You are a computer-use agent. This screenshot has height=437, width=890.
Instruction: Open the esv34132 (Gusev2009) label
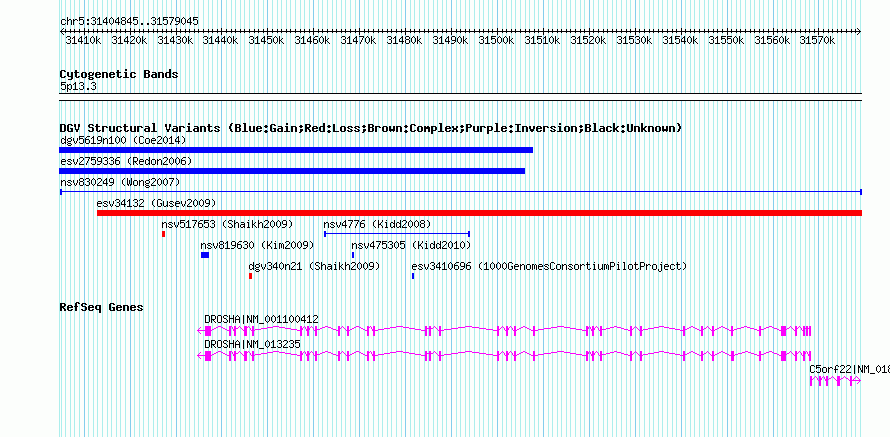157,203
